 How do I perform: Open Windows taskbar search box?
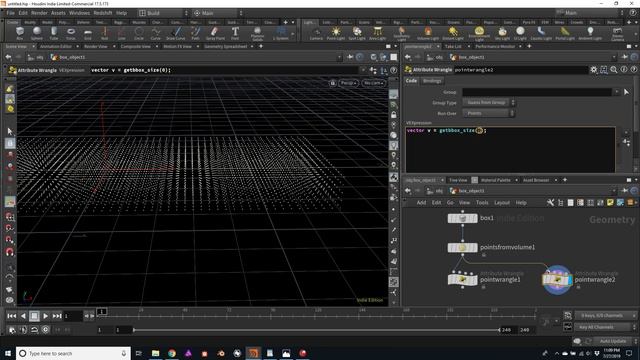[73, 353]
